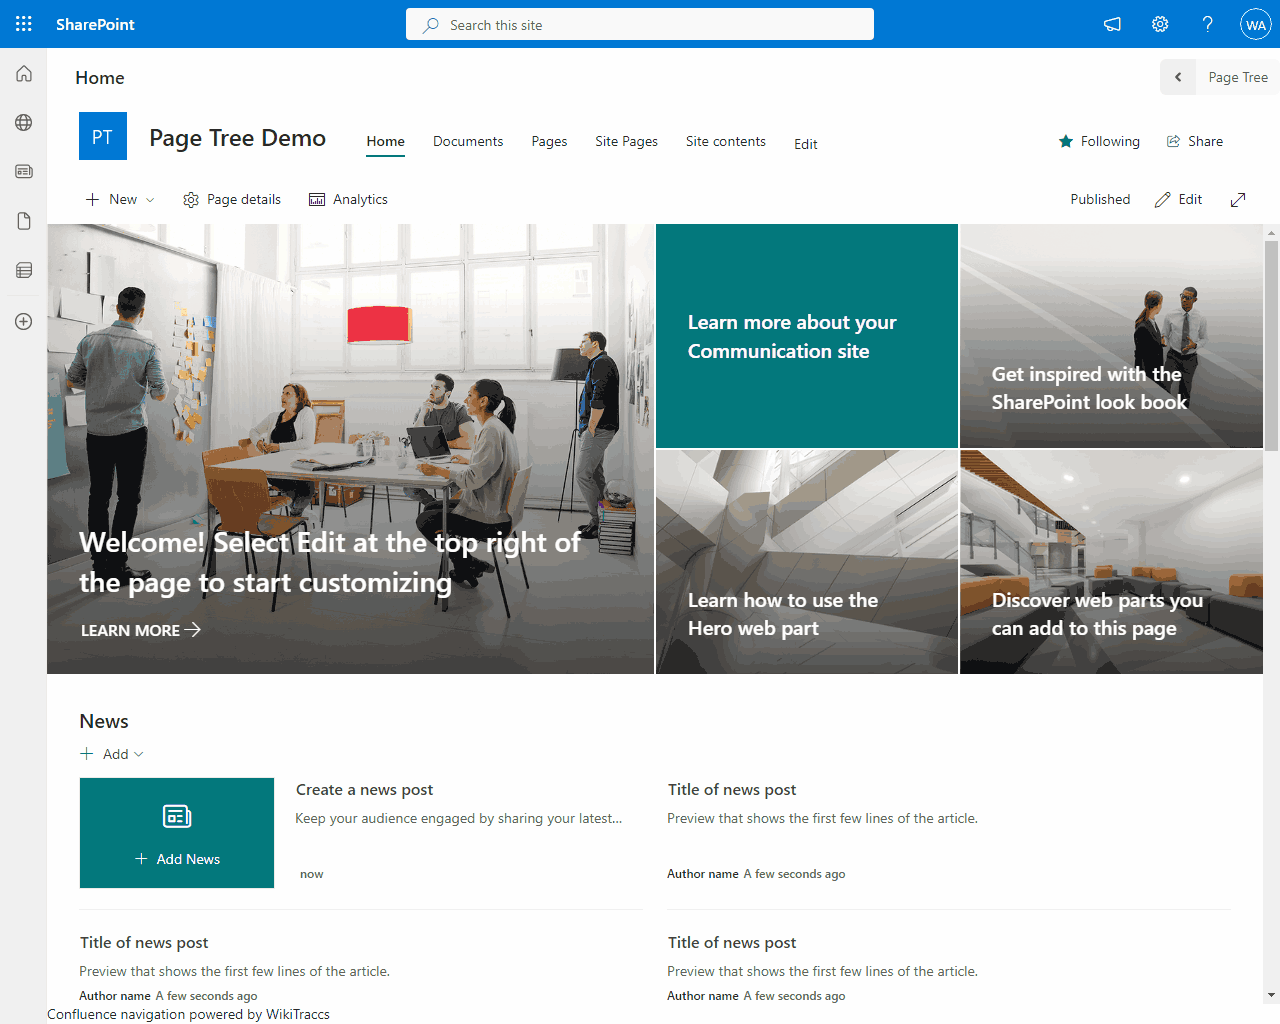
Task: Open the Documents navigation item
Action: pyautogui.click(x=468, y=141)
